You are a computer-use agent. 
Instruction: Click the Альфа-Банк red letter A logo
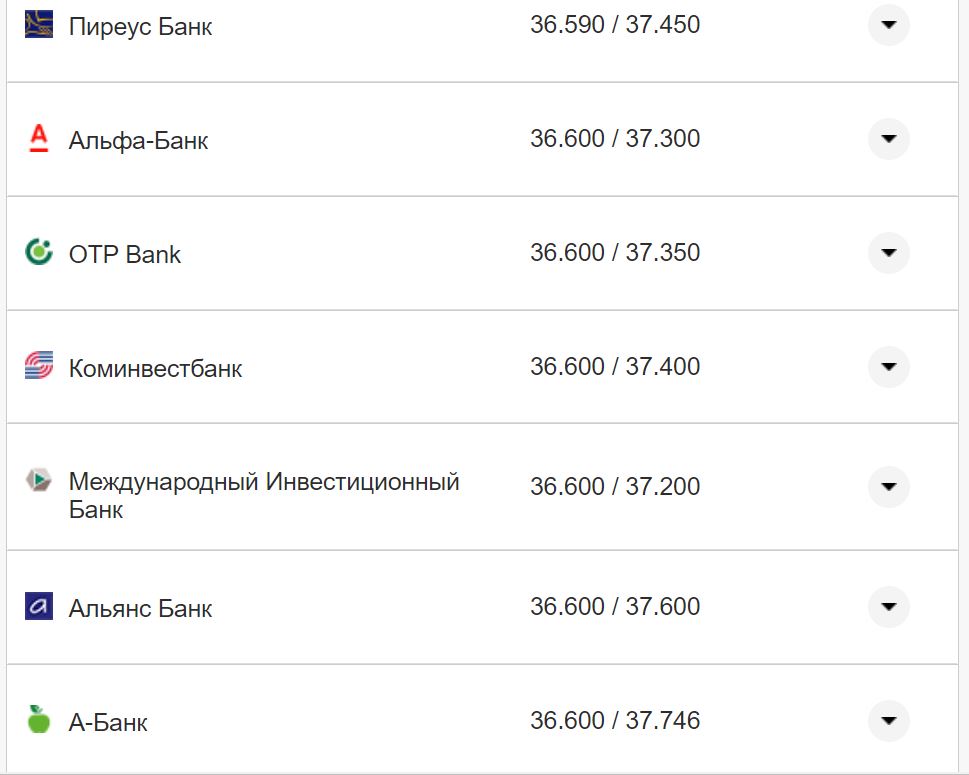38,139
